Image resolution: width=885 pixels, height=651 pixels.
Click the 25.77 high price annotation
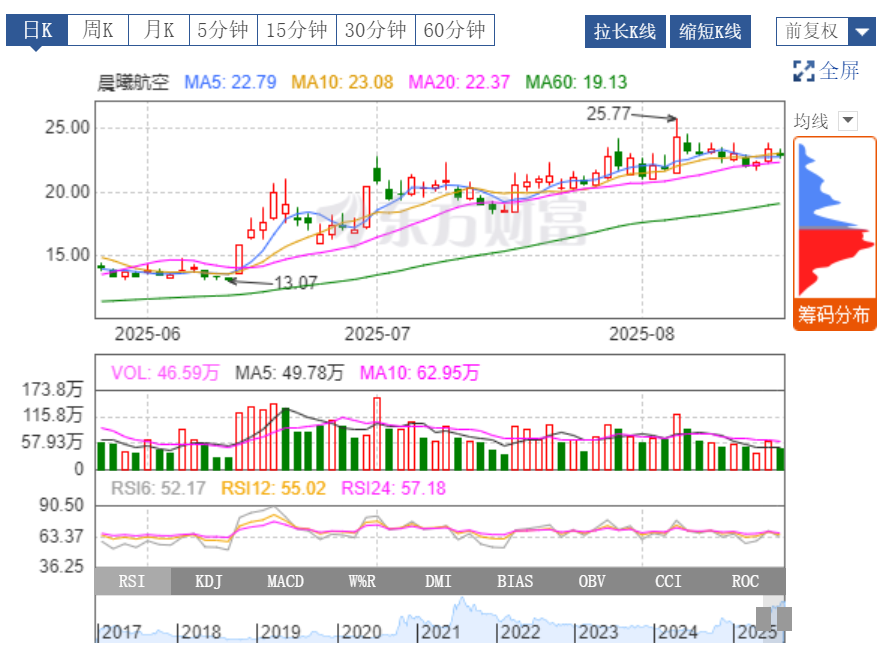click(608, 113)
